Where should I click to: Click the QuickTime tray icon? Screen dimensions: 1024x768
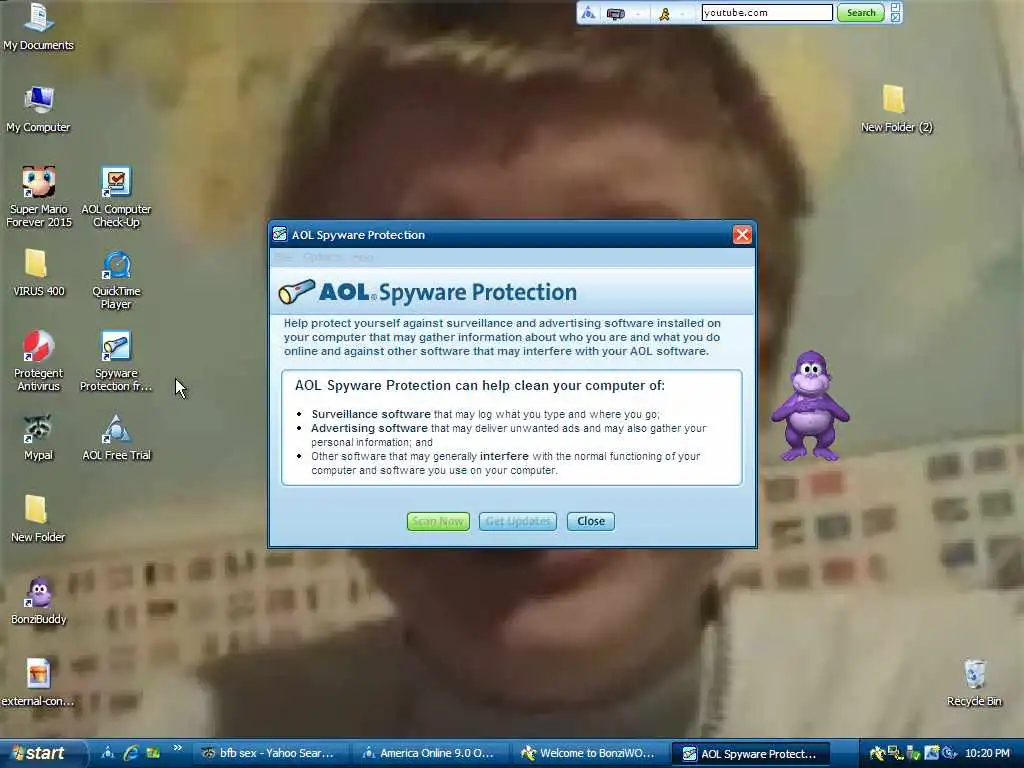[949, 753]
